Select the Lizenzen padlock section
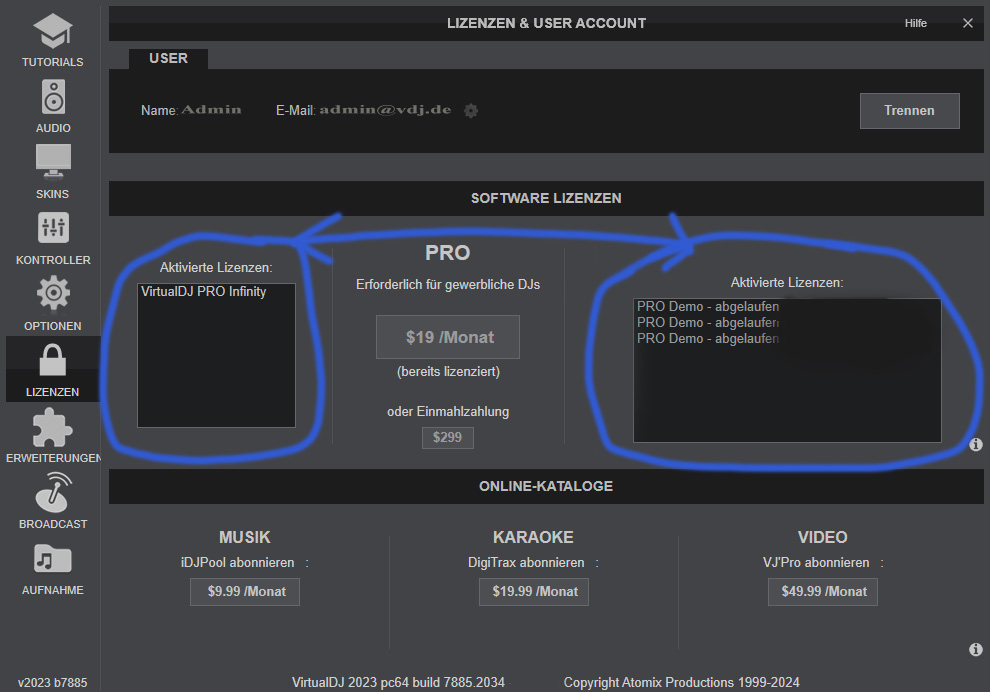 (52, 370)
